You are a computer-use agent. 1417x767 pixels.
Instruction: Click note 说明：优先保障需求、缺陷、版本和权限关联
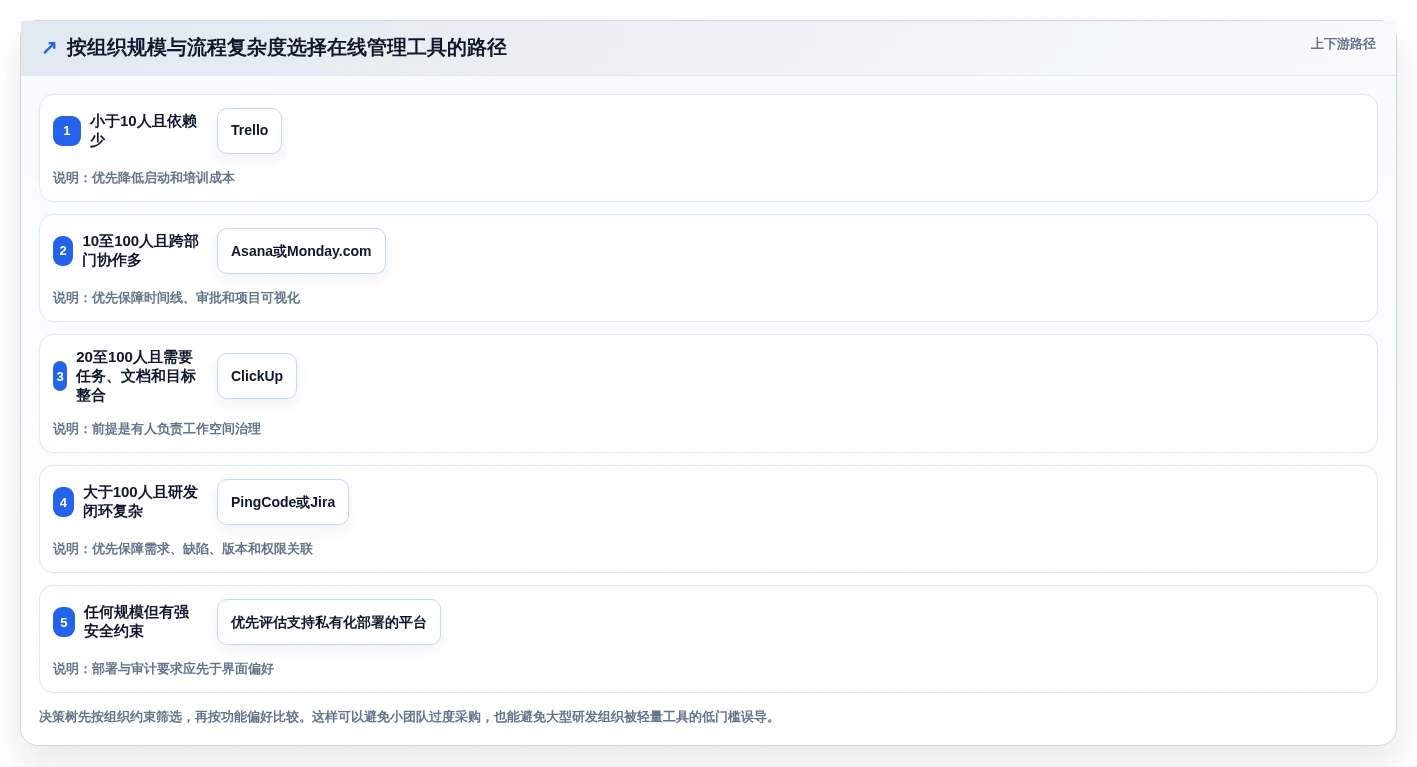coord(183,549)
